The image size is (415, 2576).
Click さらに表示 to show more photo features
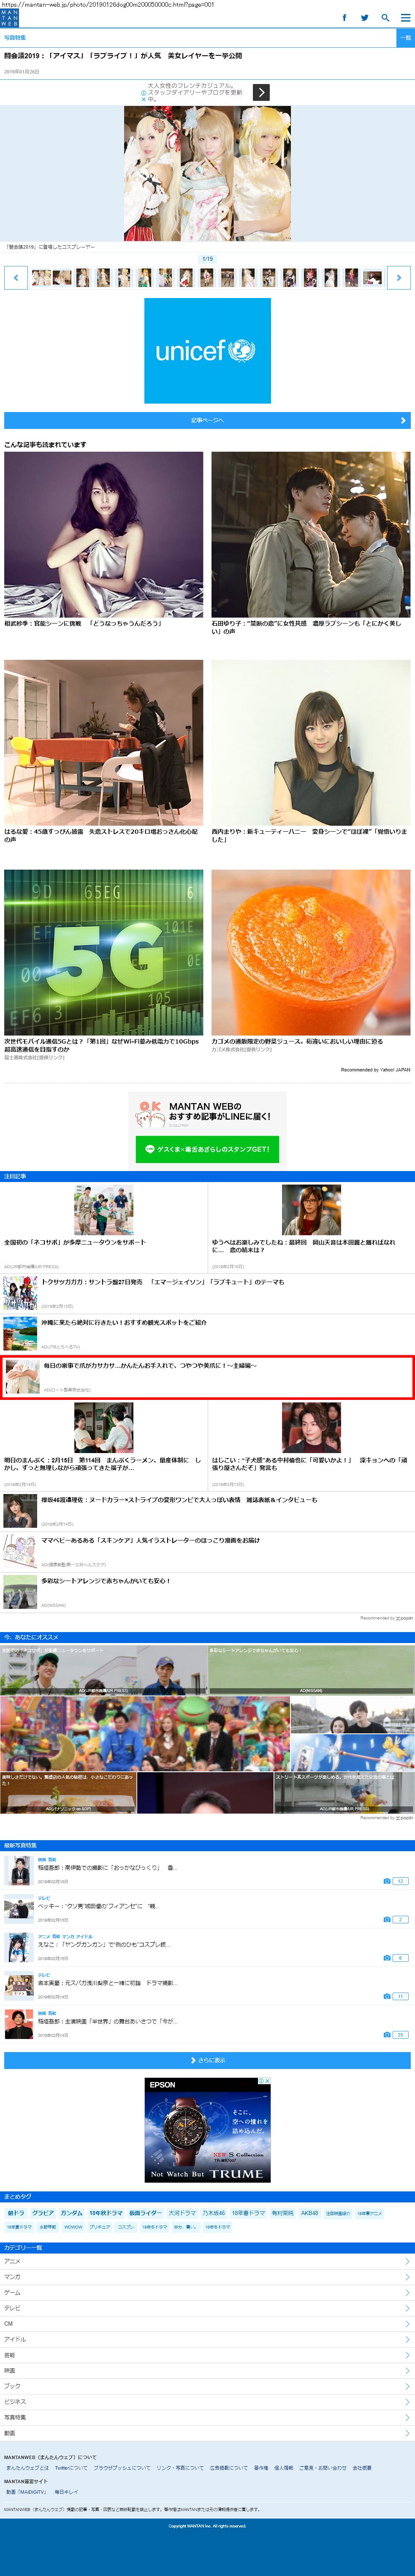click(x=207, y=2060)
